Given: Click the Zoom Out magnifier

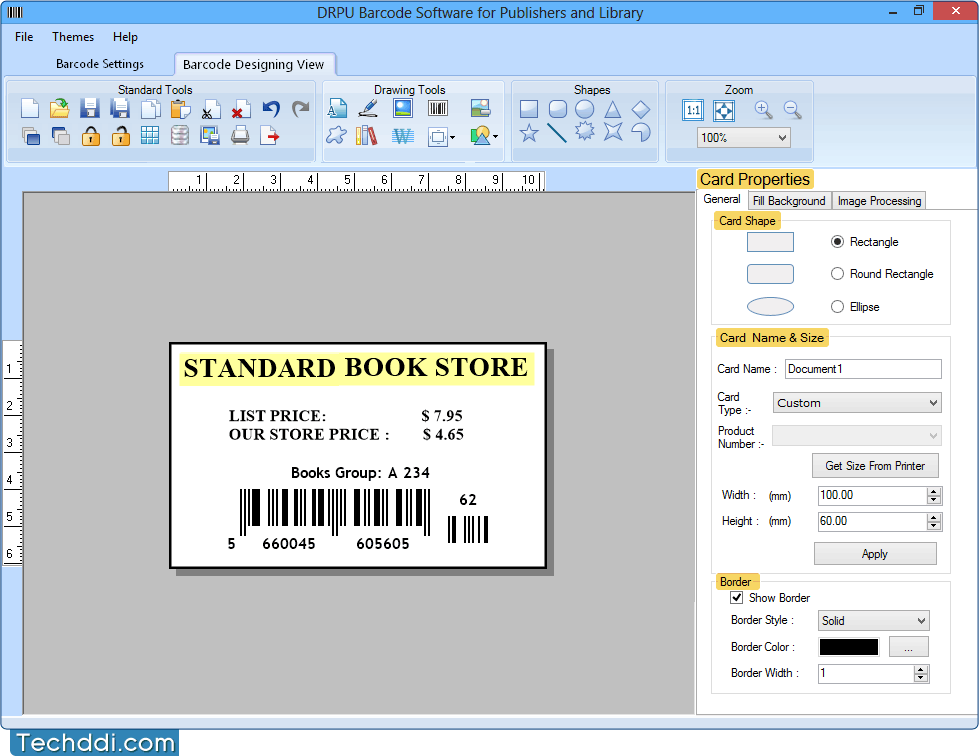Looking at the screenshot, I should [792, 110].
